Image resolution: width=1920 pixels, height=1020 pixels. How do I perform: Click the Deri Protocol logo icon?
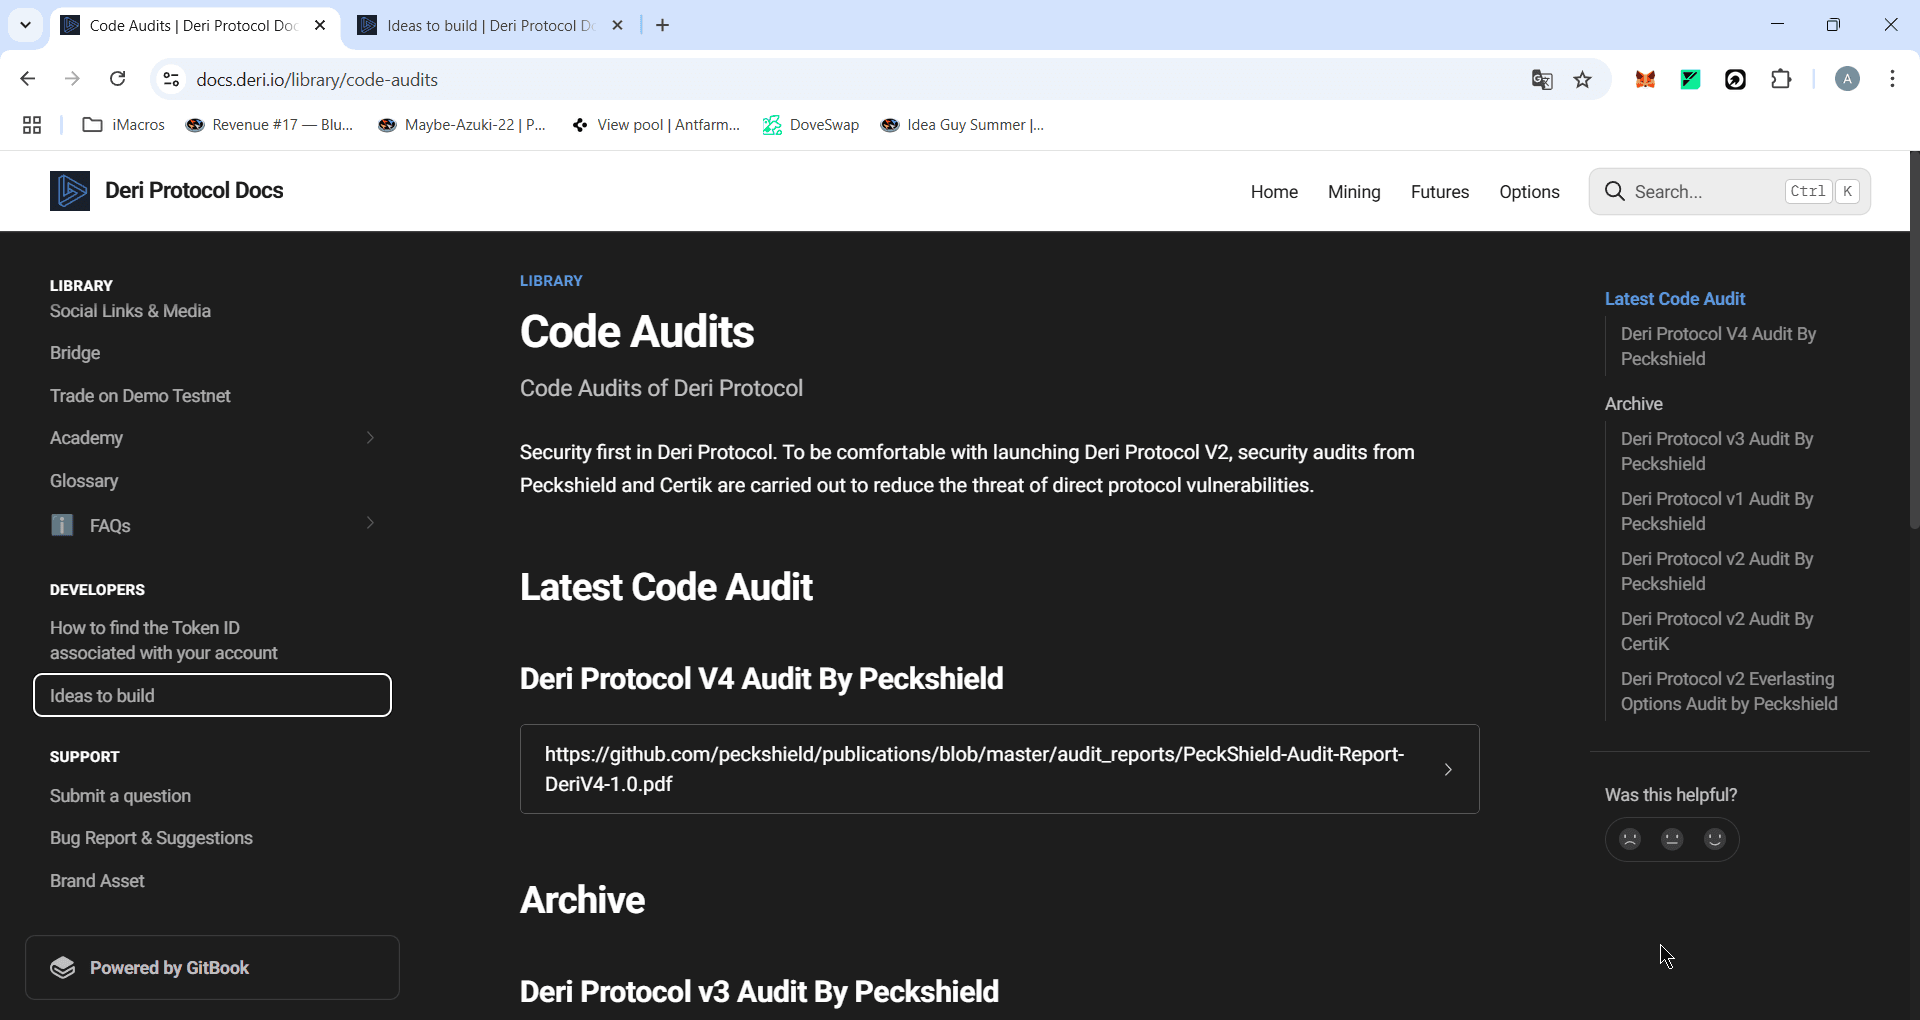click(70, 191)
